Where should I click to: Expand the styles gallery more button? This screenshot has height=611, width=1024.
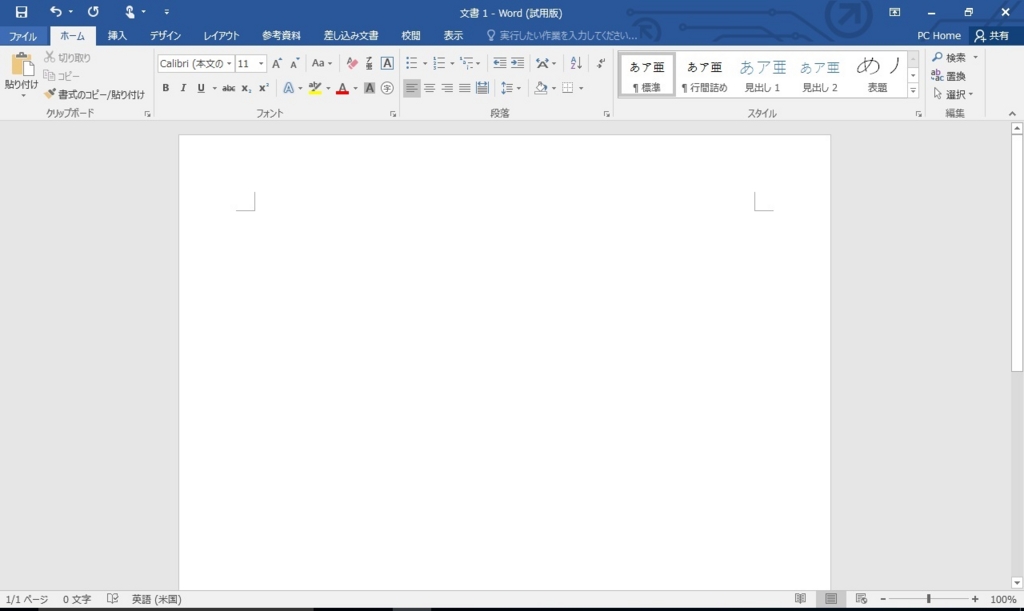pyautogui.click(x=913, y=91)
